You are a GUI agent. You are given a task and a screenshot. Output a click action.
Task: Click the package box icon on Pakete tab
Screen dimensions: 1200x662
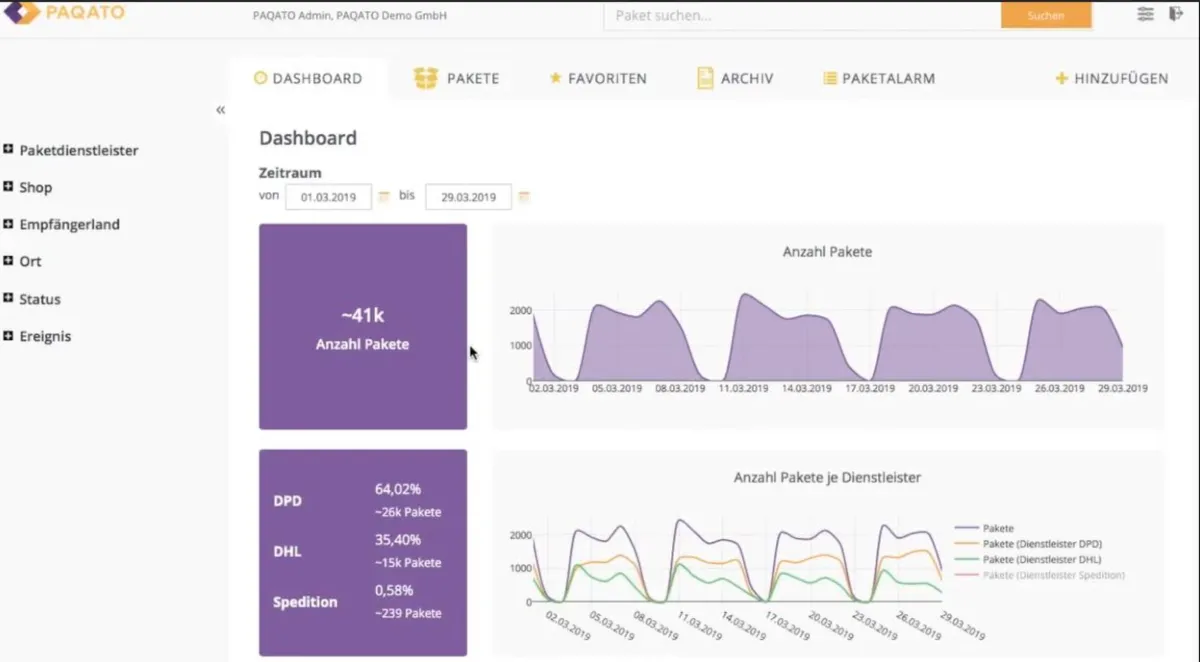[x=426, y=78]
